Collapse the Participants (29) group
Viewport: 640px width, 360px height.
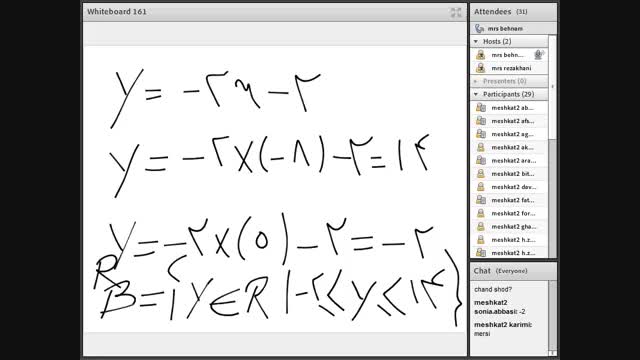coord(476,94)
